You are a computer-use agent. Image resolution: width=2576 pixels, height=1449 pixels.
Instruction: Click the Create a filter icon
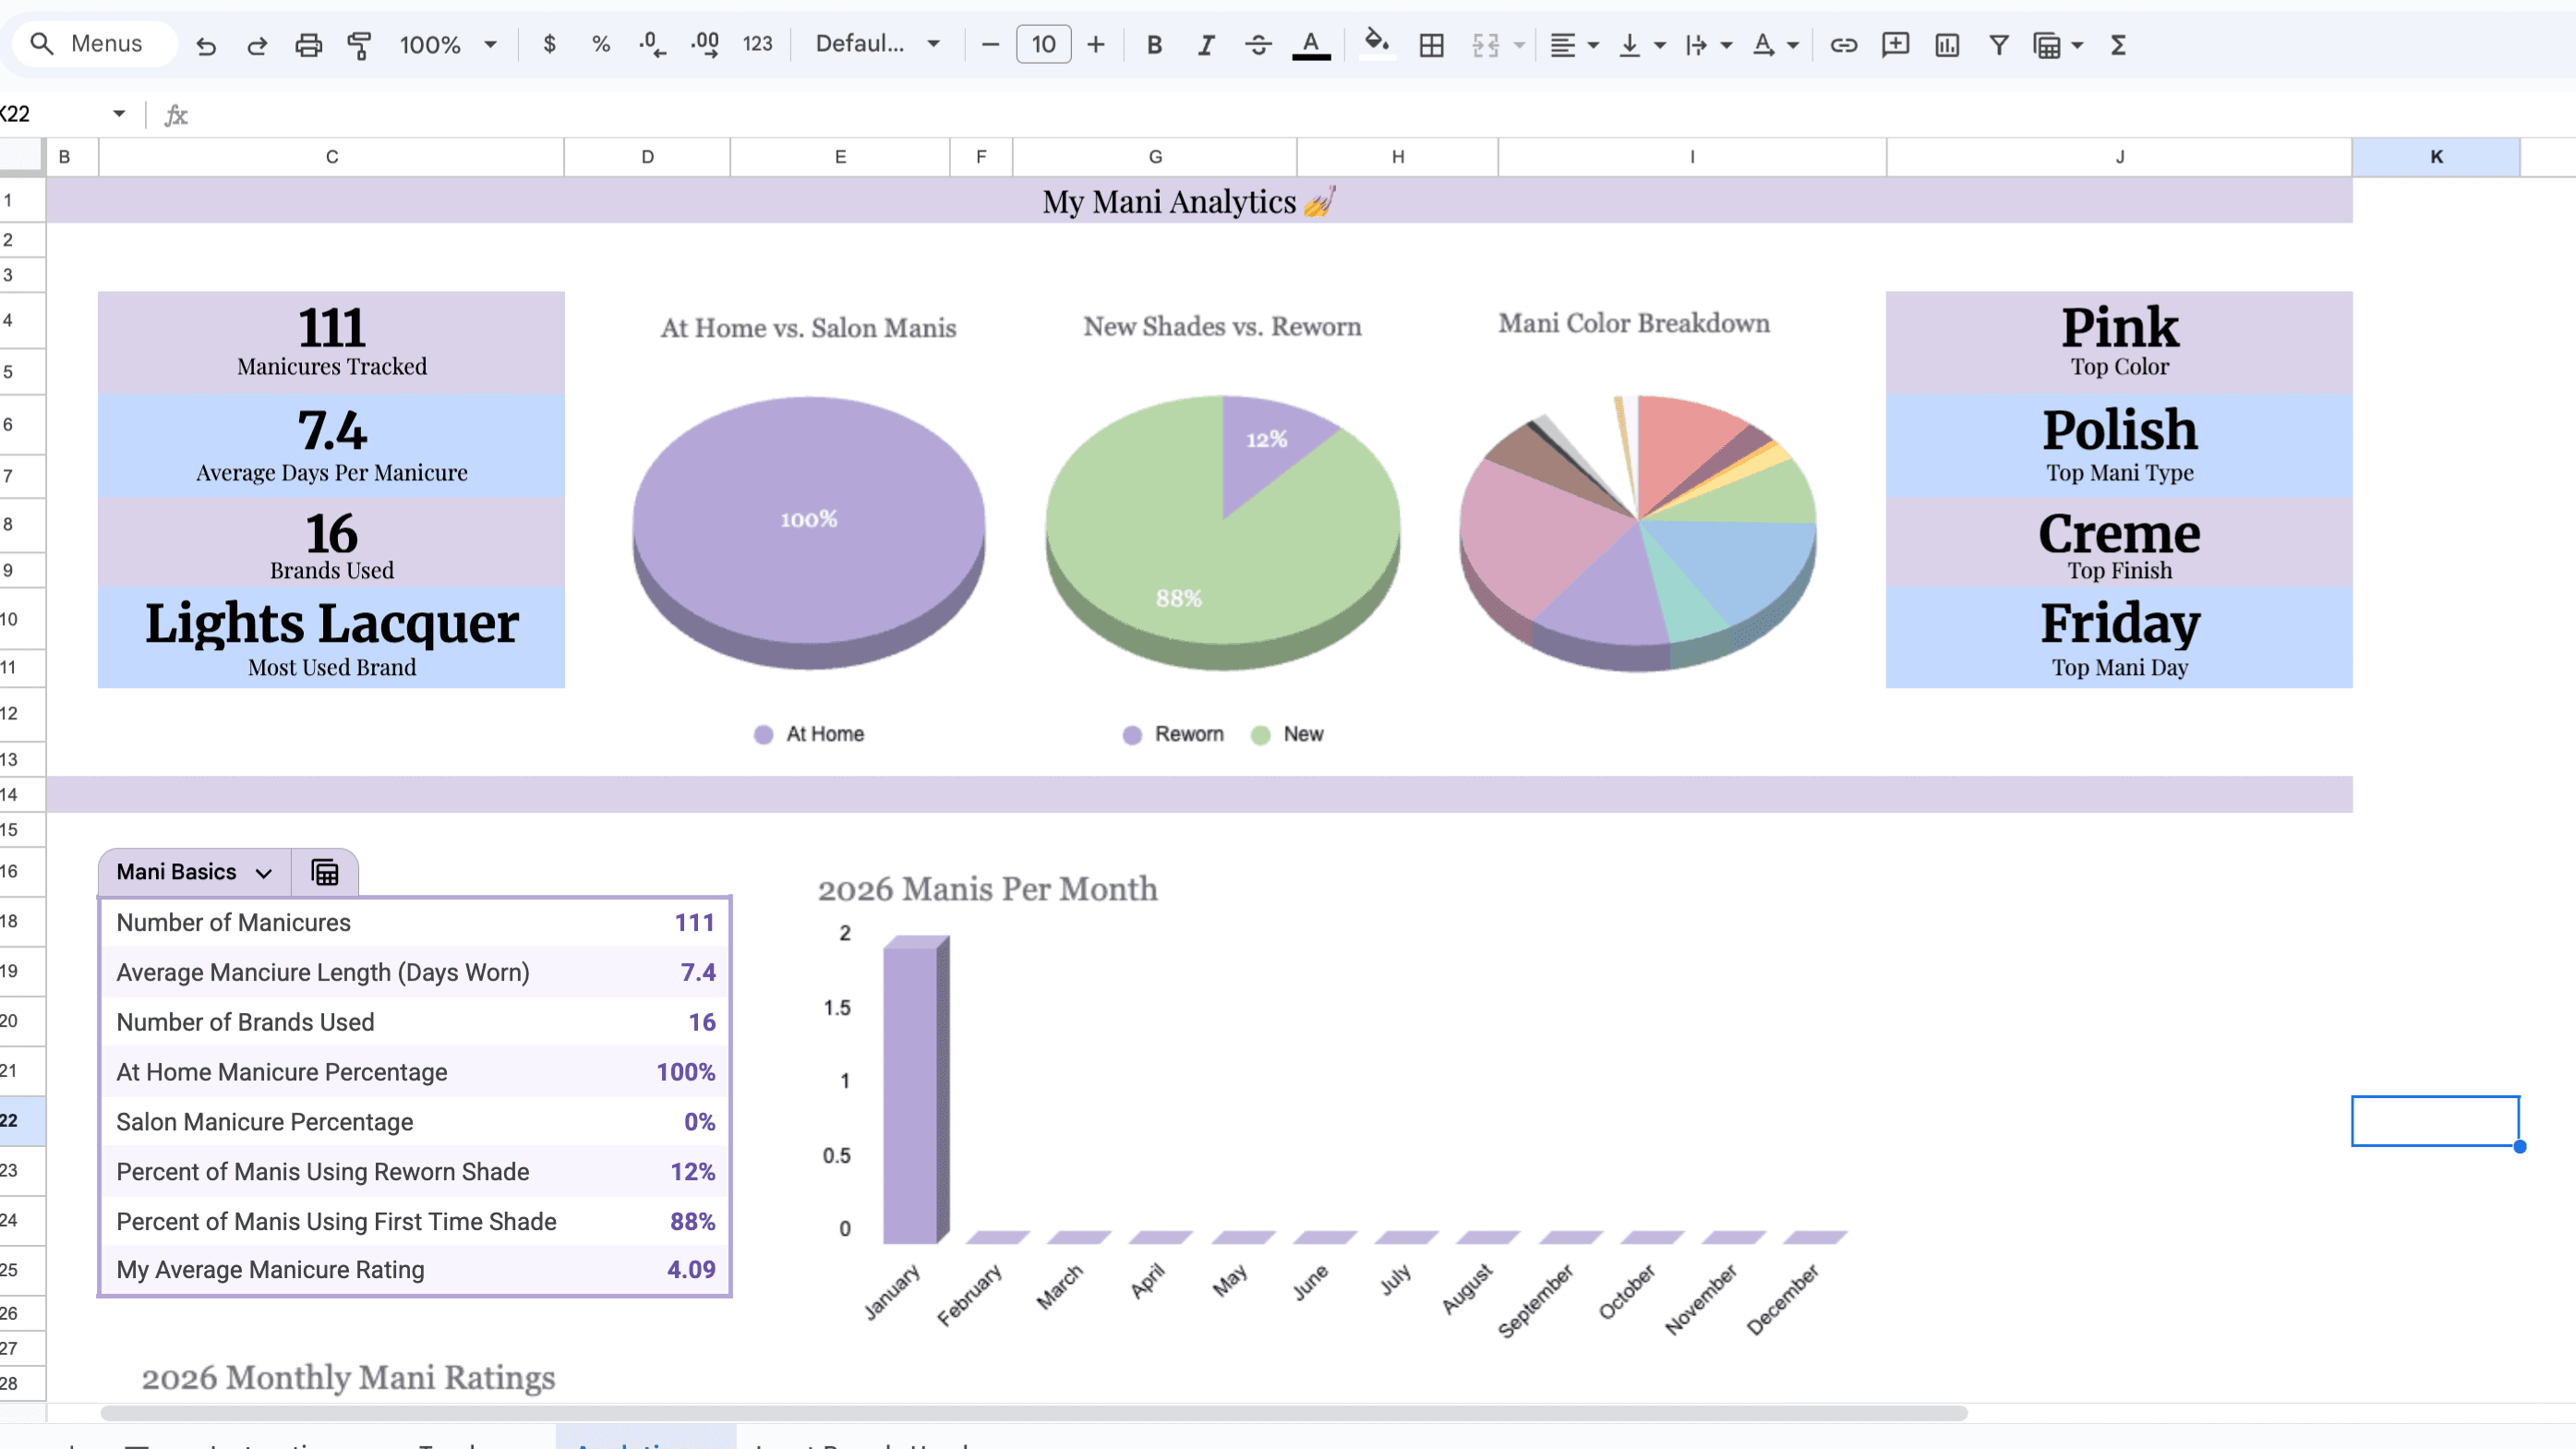click(x=1998, y=45)
